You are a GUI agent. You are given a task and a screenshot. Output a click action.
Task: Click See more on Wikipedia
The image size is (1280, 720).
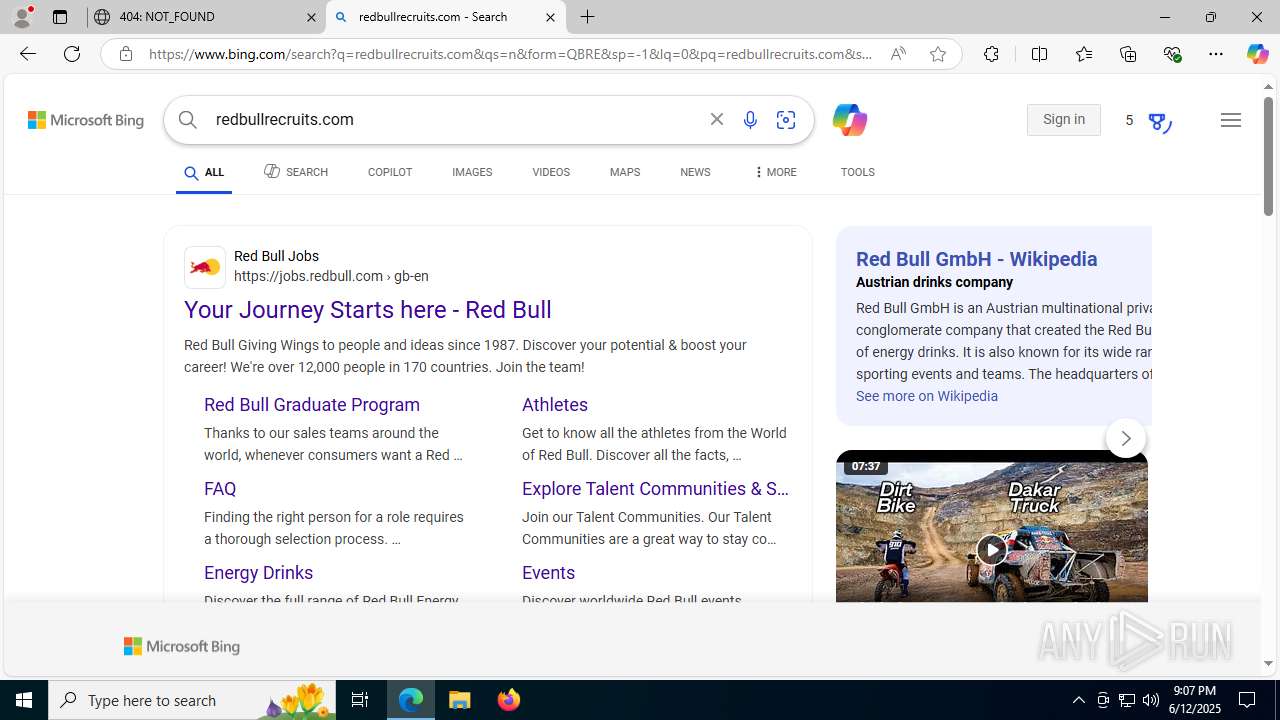(927, 396)
